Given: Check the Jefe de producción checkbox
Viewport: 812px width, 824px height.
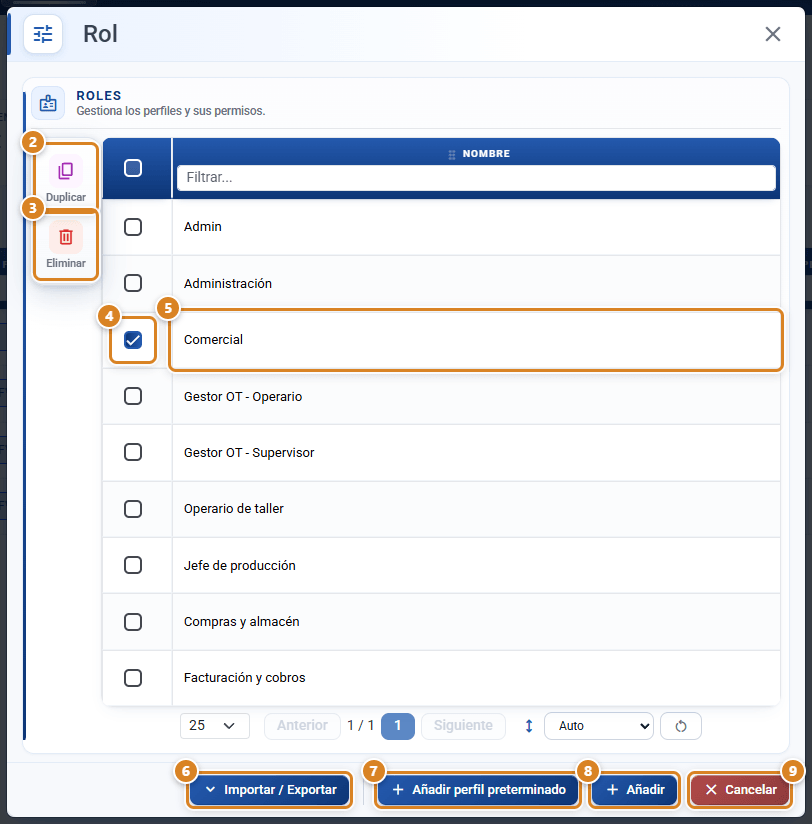Looking at the screenshot, I should [x=133, y=565].
